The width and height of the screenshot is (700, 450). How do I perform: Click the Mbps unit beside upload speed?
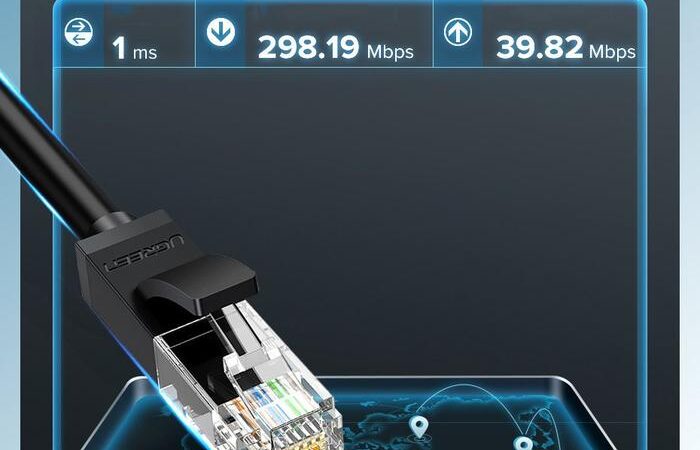click(x=612, y=52)
